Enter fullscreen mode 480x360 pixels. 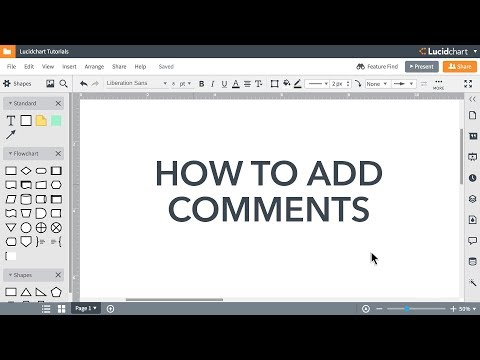pyautogui.click(x=468, y=84)
